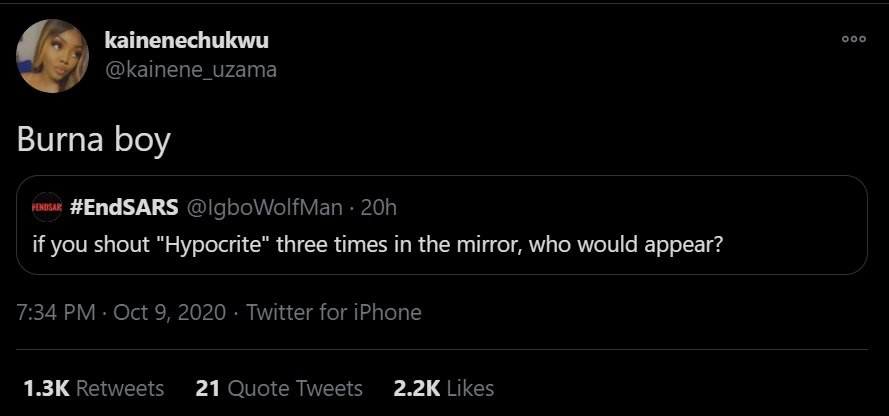
Task: View the 2.2K Likes list
Action: tap(443, 388)
